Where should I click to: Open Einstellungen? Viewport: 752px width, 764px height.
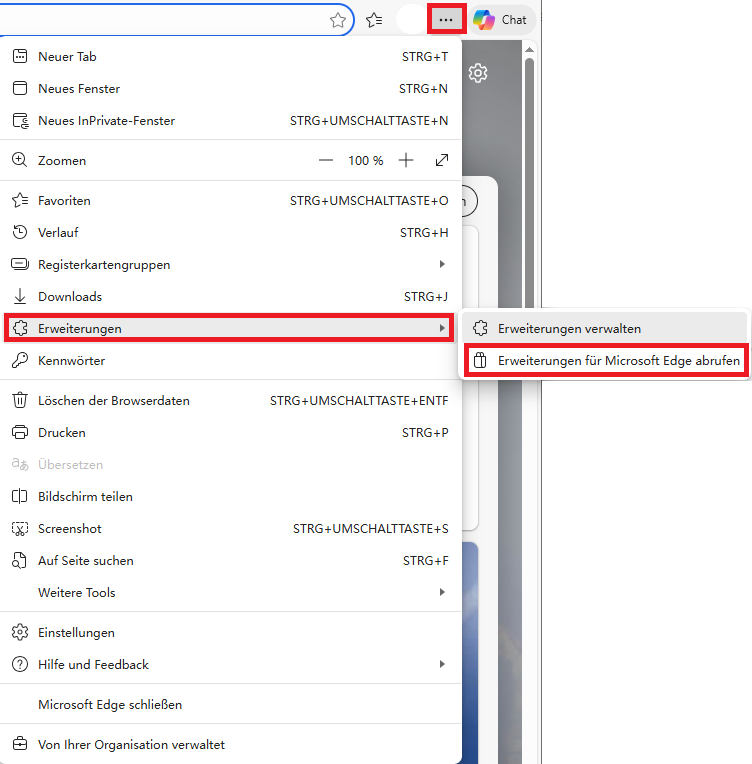(x=231, y=632)
